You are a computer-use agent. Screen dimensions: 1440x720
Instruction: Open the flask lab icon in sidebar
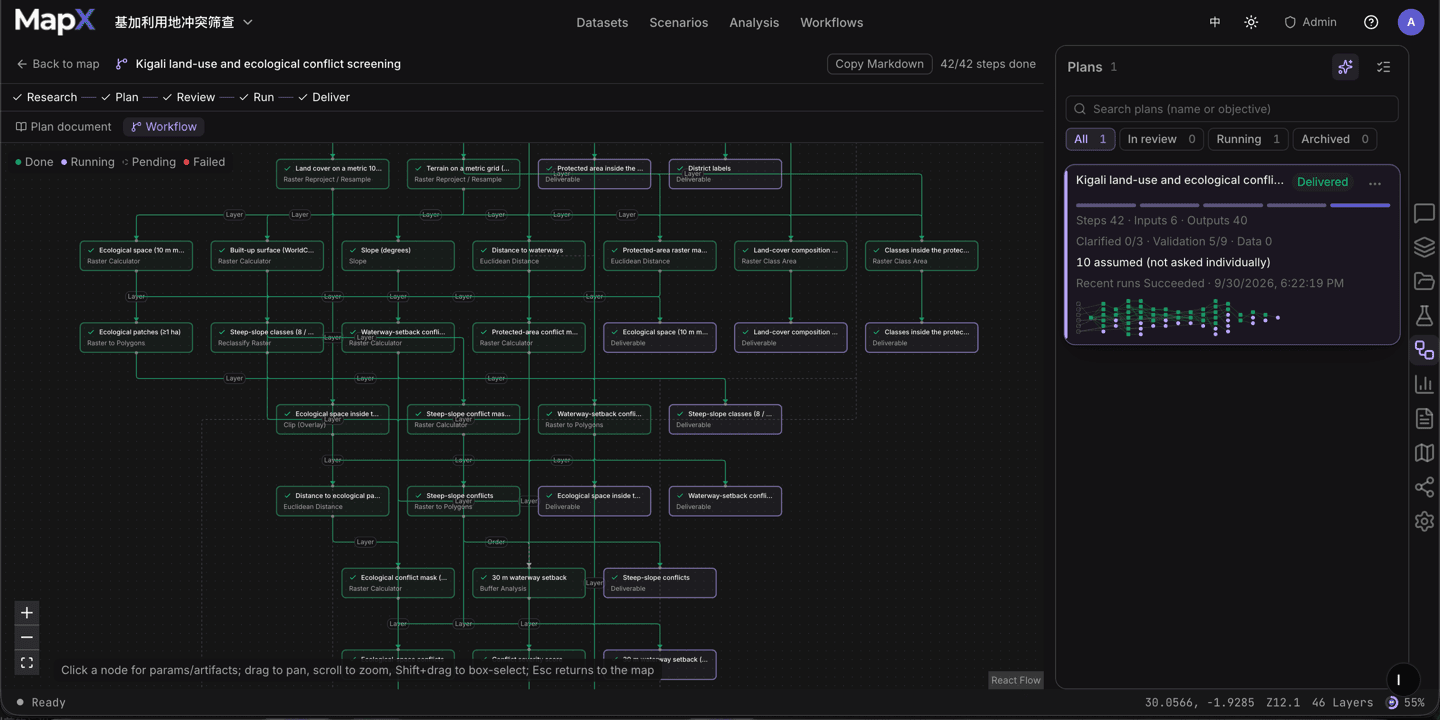click(x=1424, y=316)
